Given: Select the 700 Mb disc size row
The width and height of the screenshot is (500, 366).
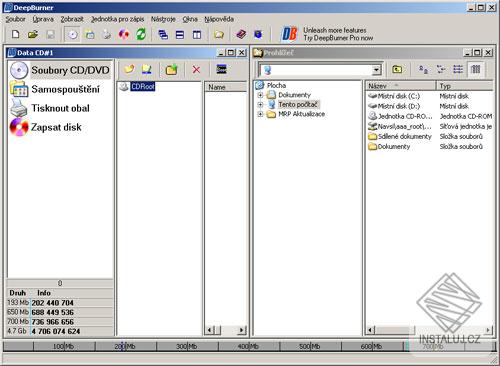Looking at the screenshot, I should point(60,322).
